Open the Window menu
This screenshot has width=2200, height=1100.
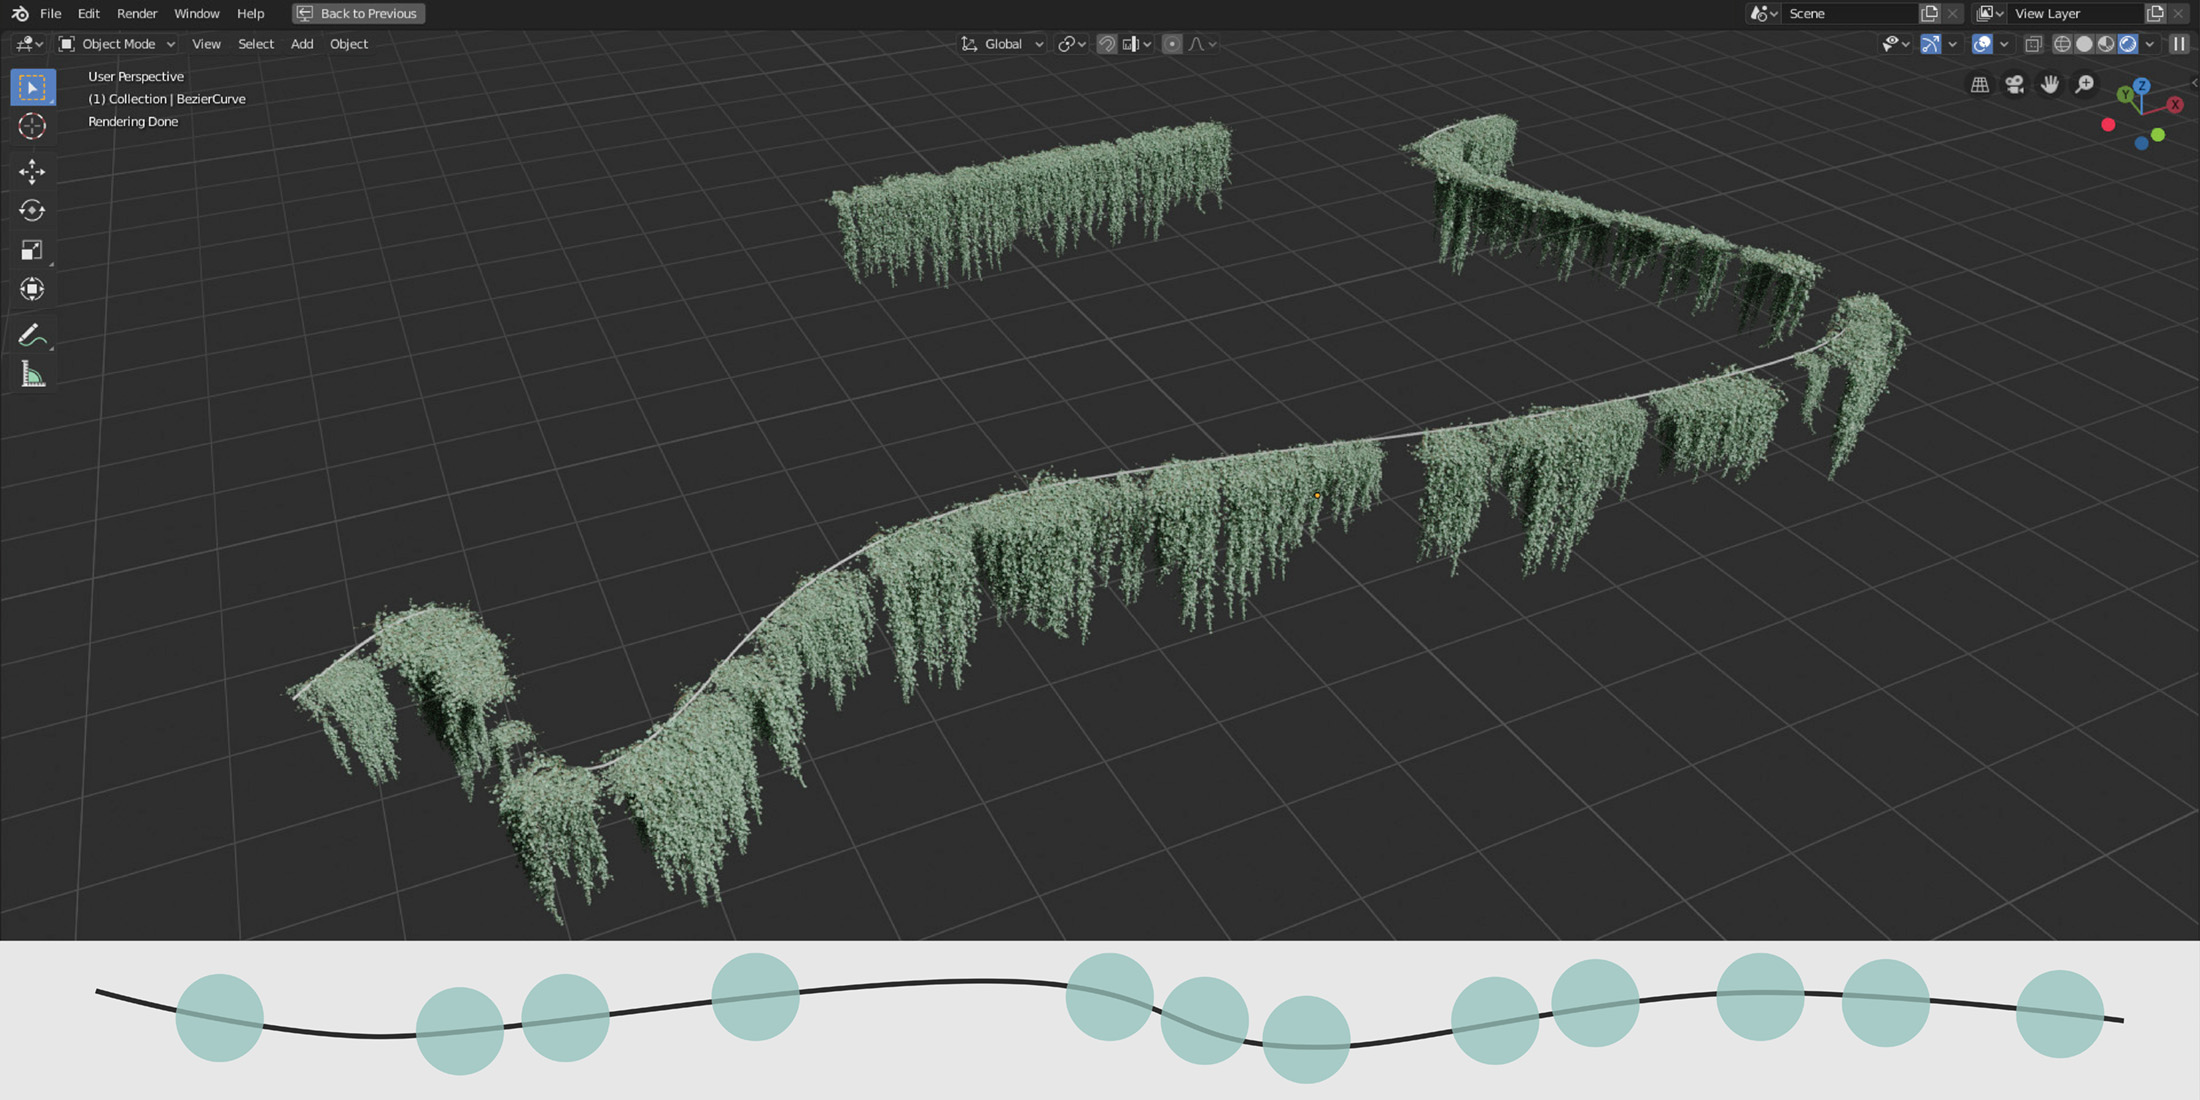[x=196, y=13]
